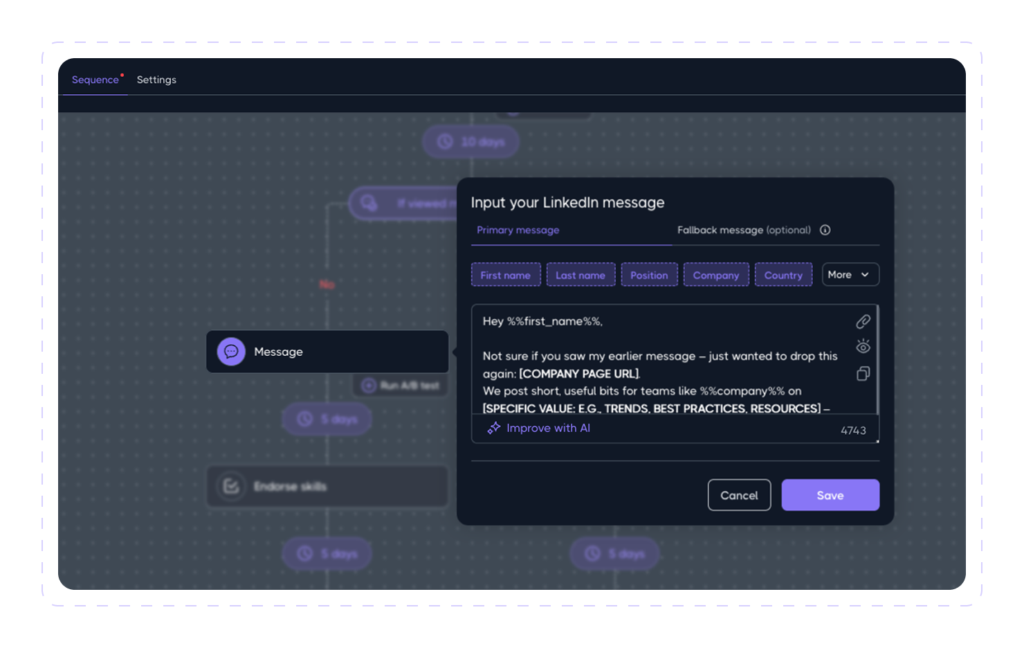Select the Endorse skills step node
This screenshot has width=1024, height=648.
327,486
